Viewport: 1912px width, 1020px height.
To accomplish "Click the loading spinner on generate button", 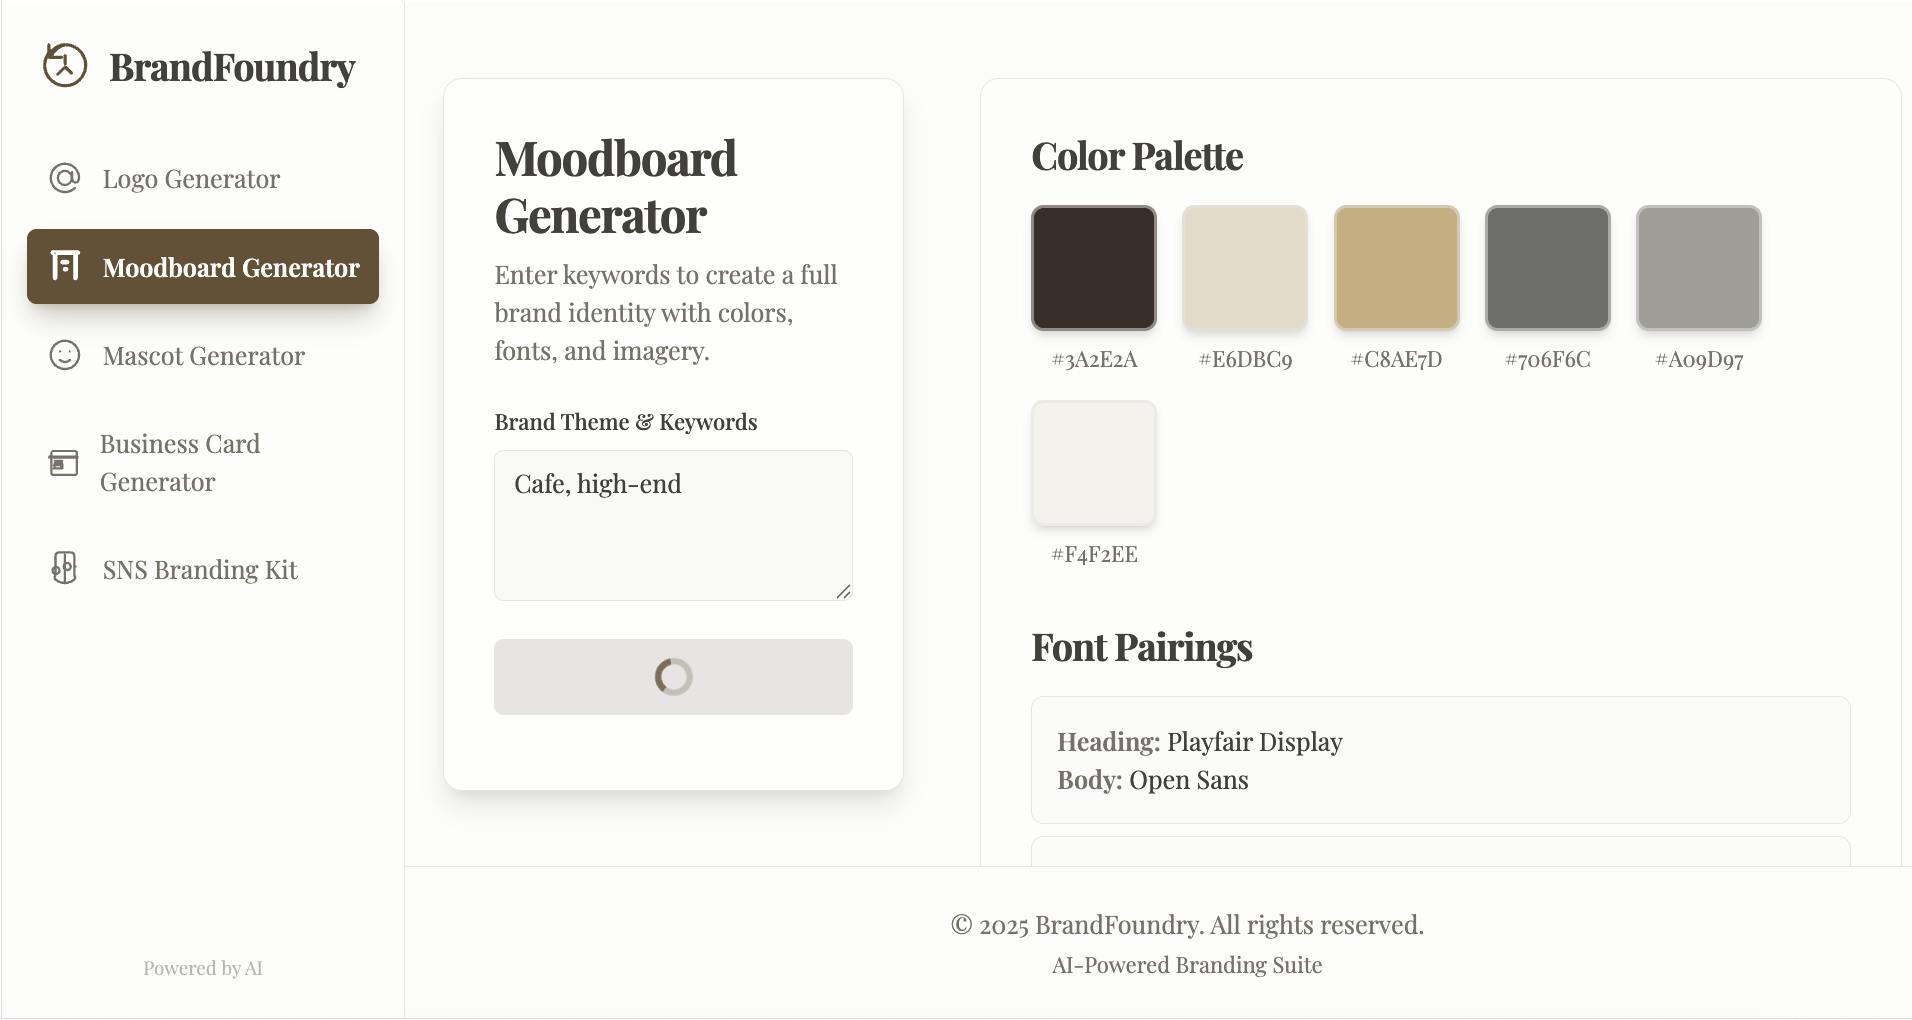I will click(x=673, y=677).
